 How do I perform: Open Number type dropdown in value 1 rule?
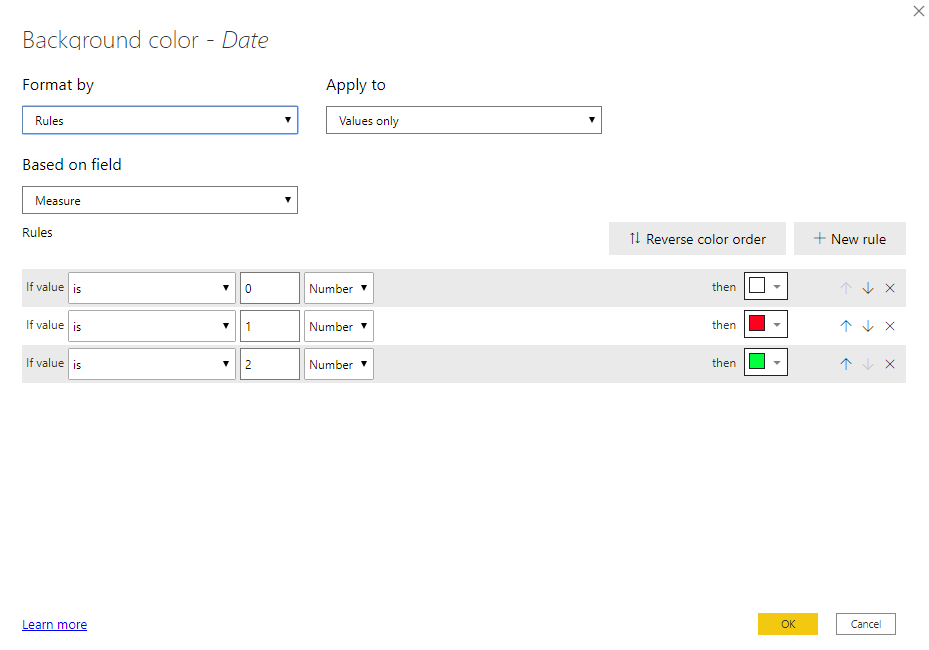click(x=339, y=326)
